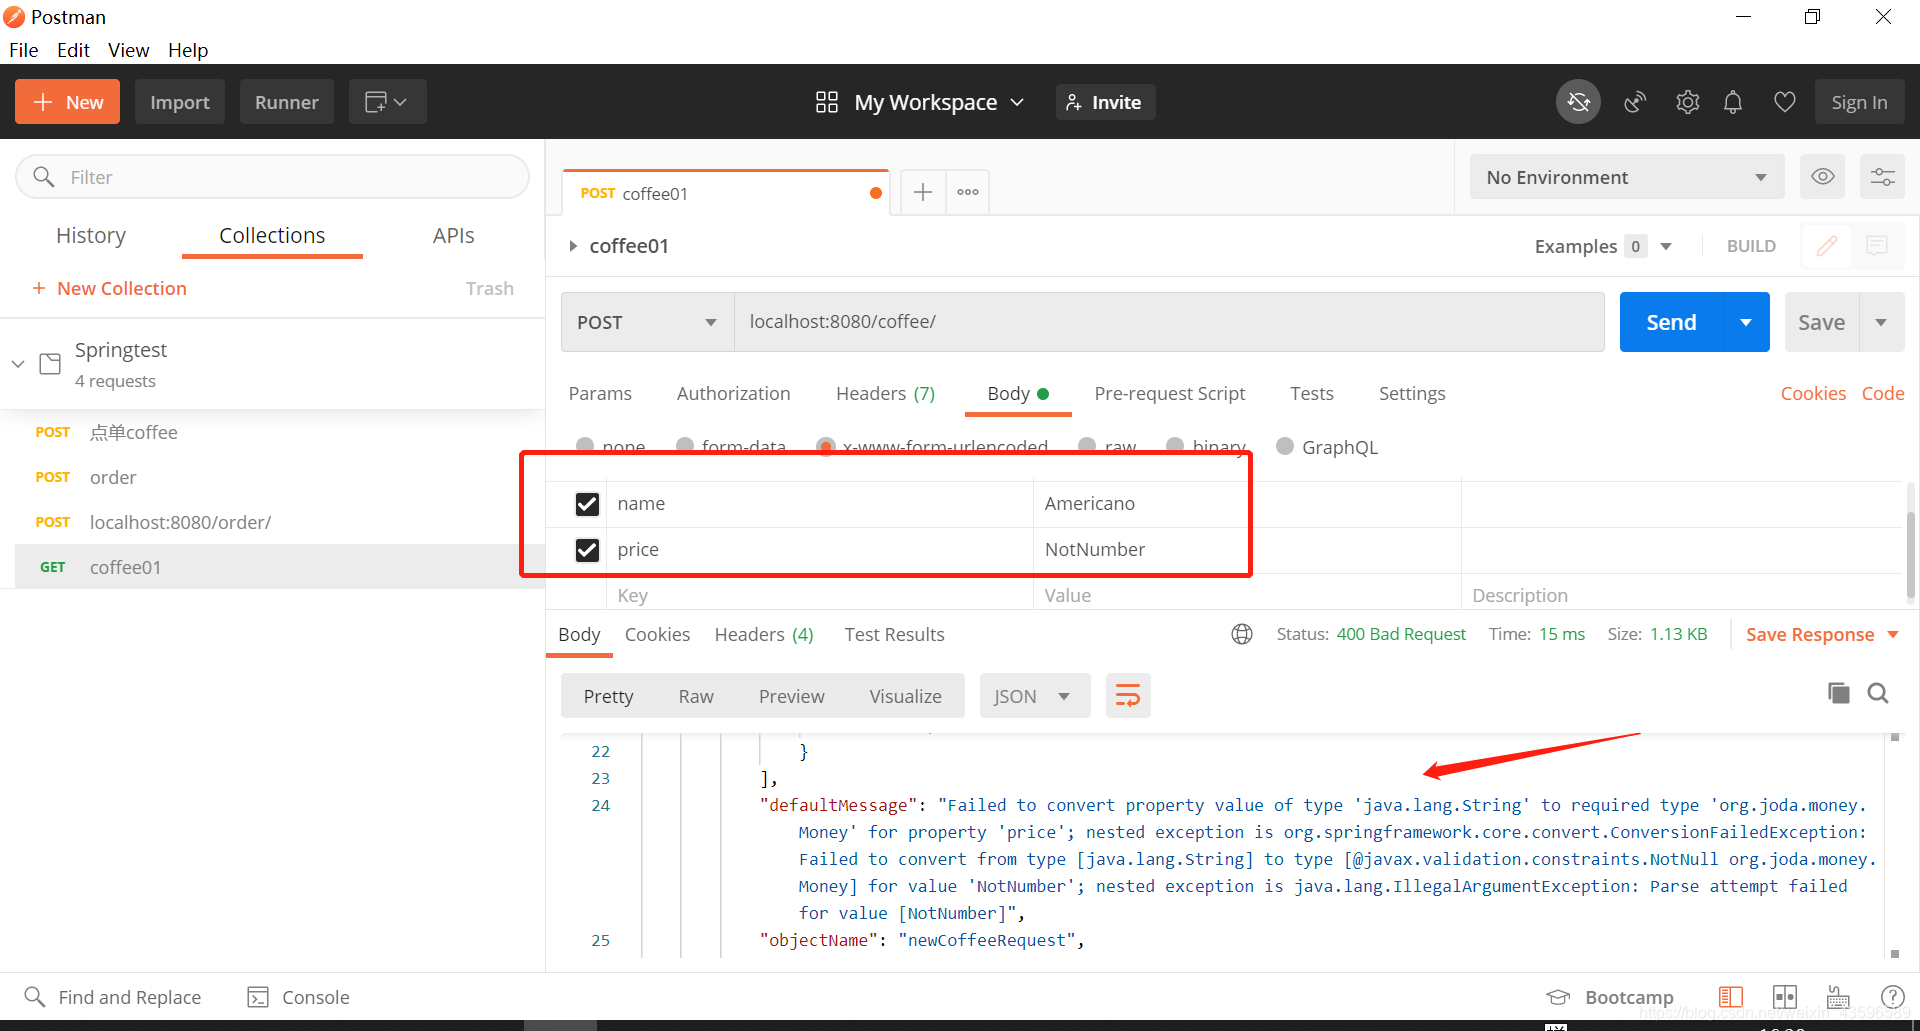Open the File menu
Screen dimensions: 1920x1031
24,50
